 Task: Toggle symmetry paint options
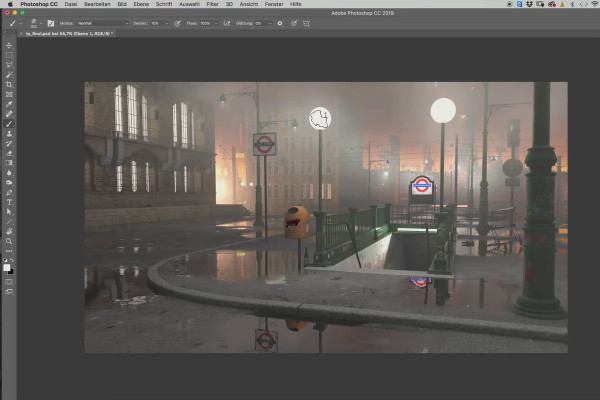[307, 23]
